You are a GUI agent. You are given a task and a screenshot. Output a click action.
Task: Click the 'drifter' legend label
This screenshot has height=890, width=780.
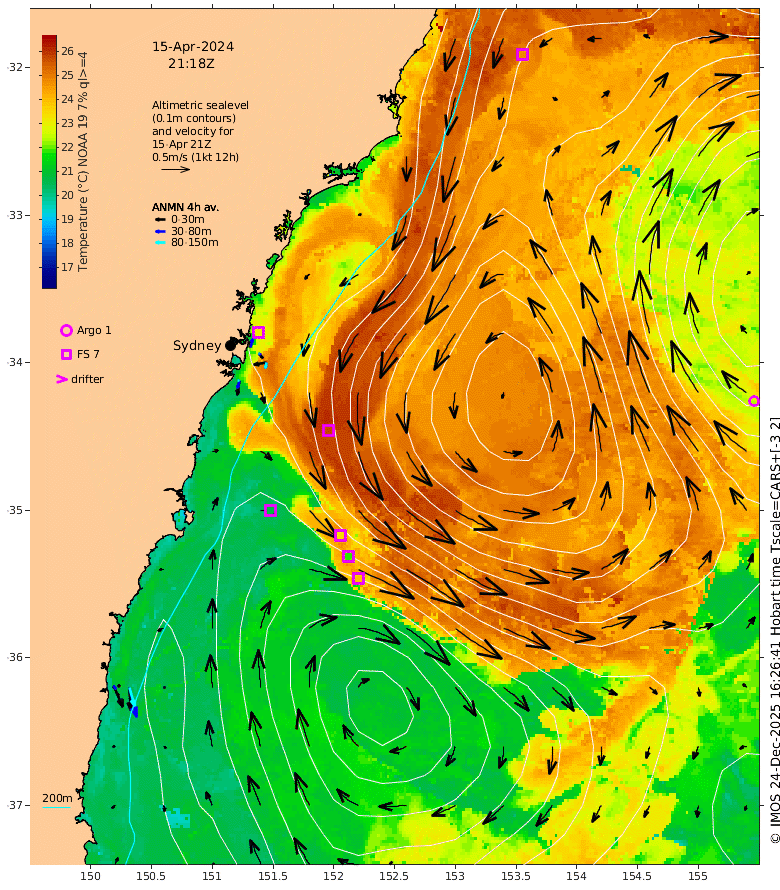(x=87, y=379)
